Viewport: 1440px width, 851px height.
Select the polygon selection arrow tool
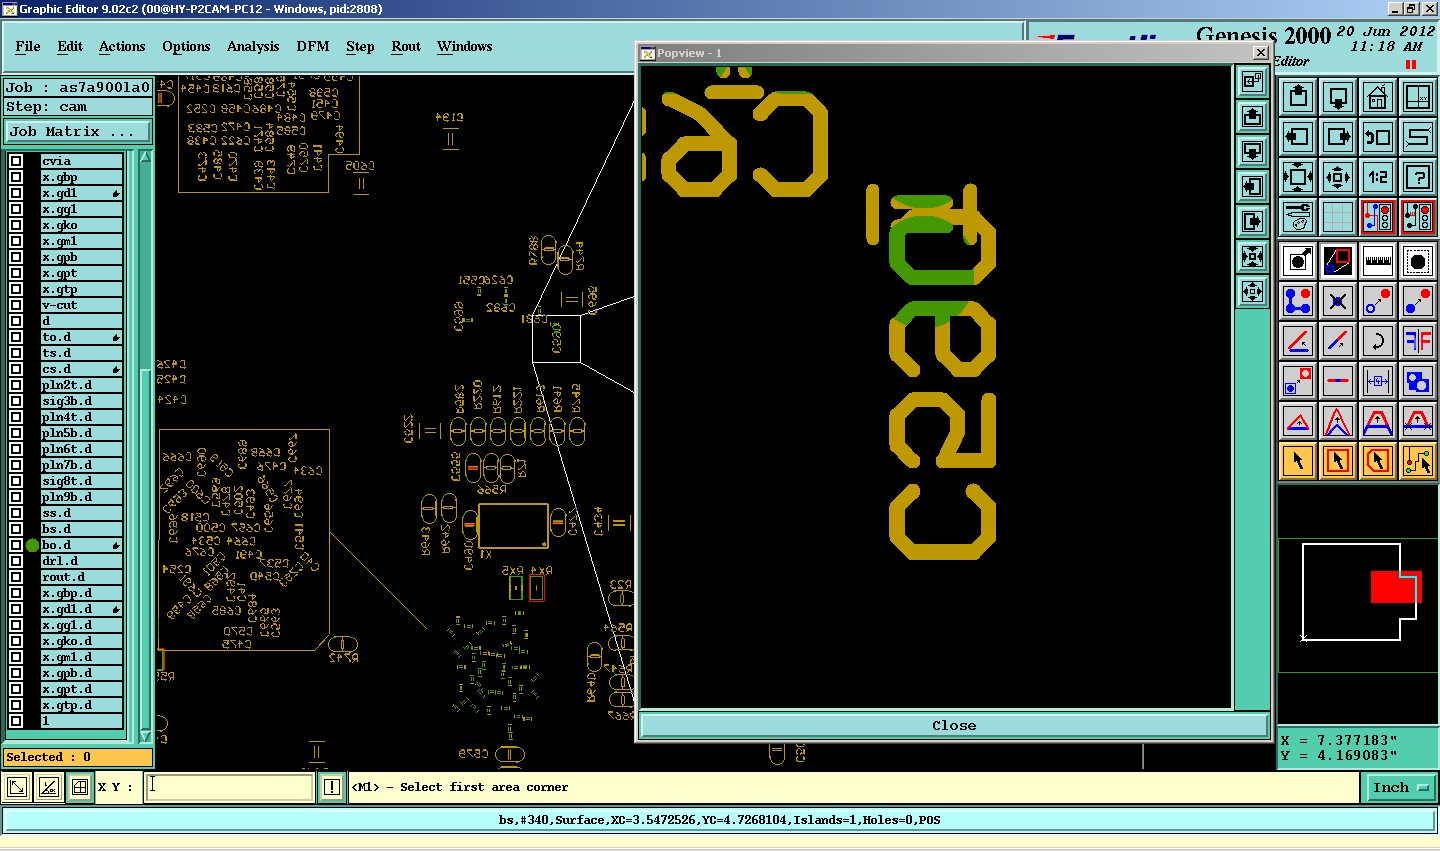tap(1378, 461)
